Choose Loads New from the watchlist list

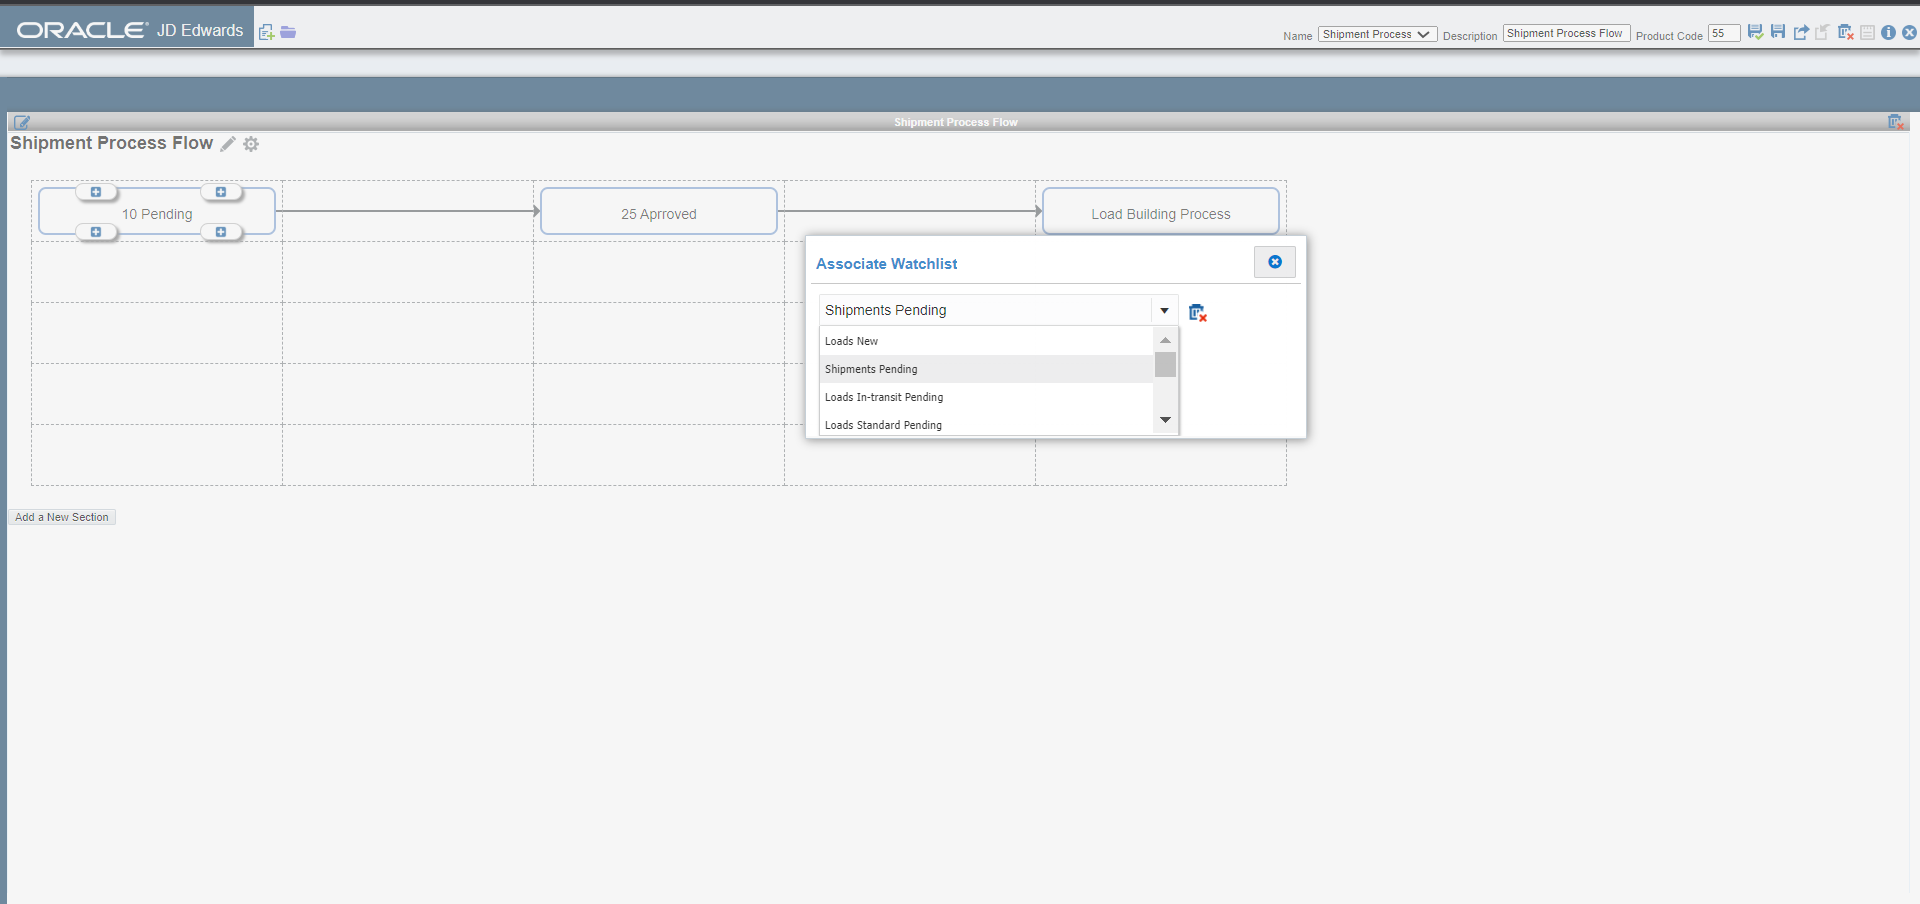[x=986, y=341]
